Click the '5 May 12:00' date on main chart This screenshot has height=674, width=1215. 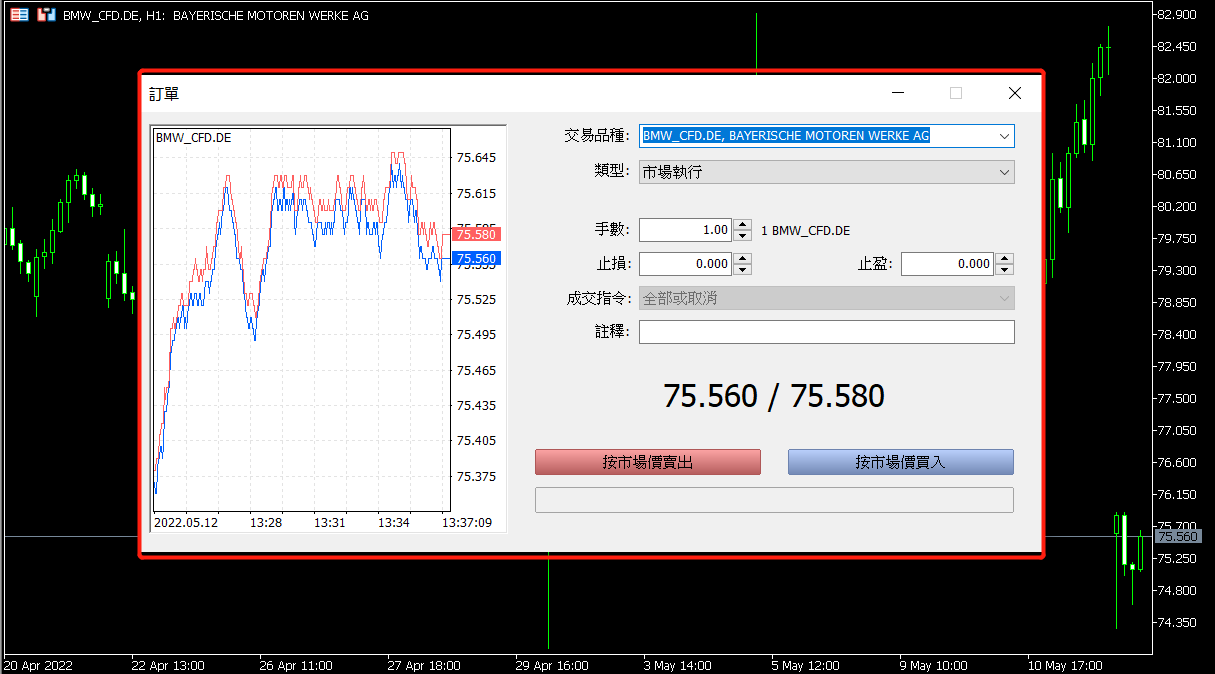coord(806,665)
